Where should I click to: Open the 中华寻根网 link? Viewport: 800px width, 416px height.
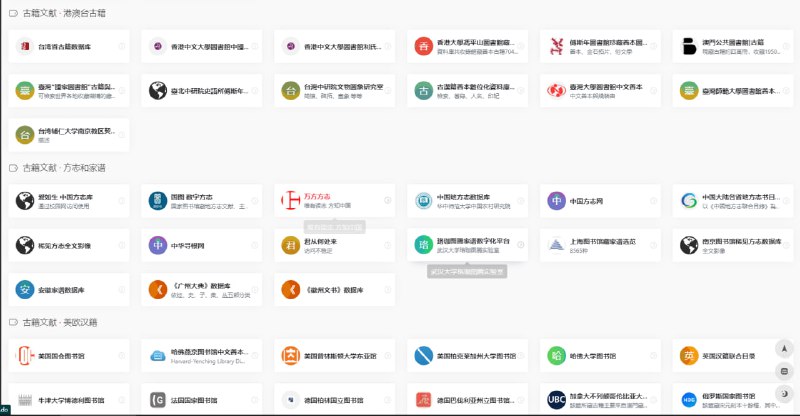(x=188, y=246)
